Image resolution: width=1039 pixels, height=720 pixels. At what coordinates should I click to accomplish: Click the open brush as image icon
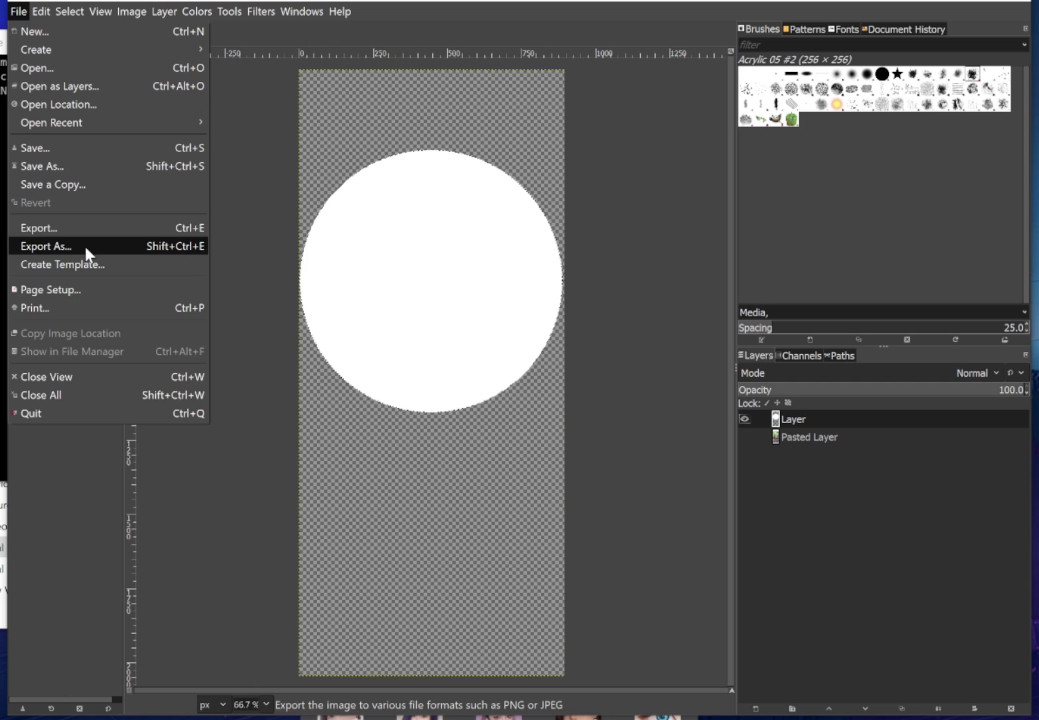1005,340
